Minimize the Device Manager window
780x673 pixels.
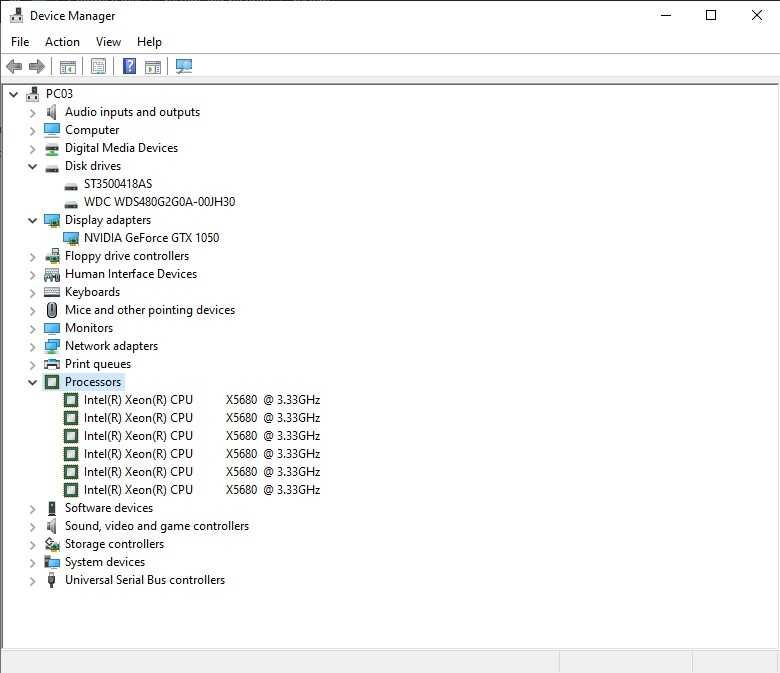666,15
